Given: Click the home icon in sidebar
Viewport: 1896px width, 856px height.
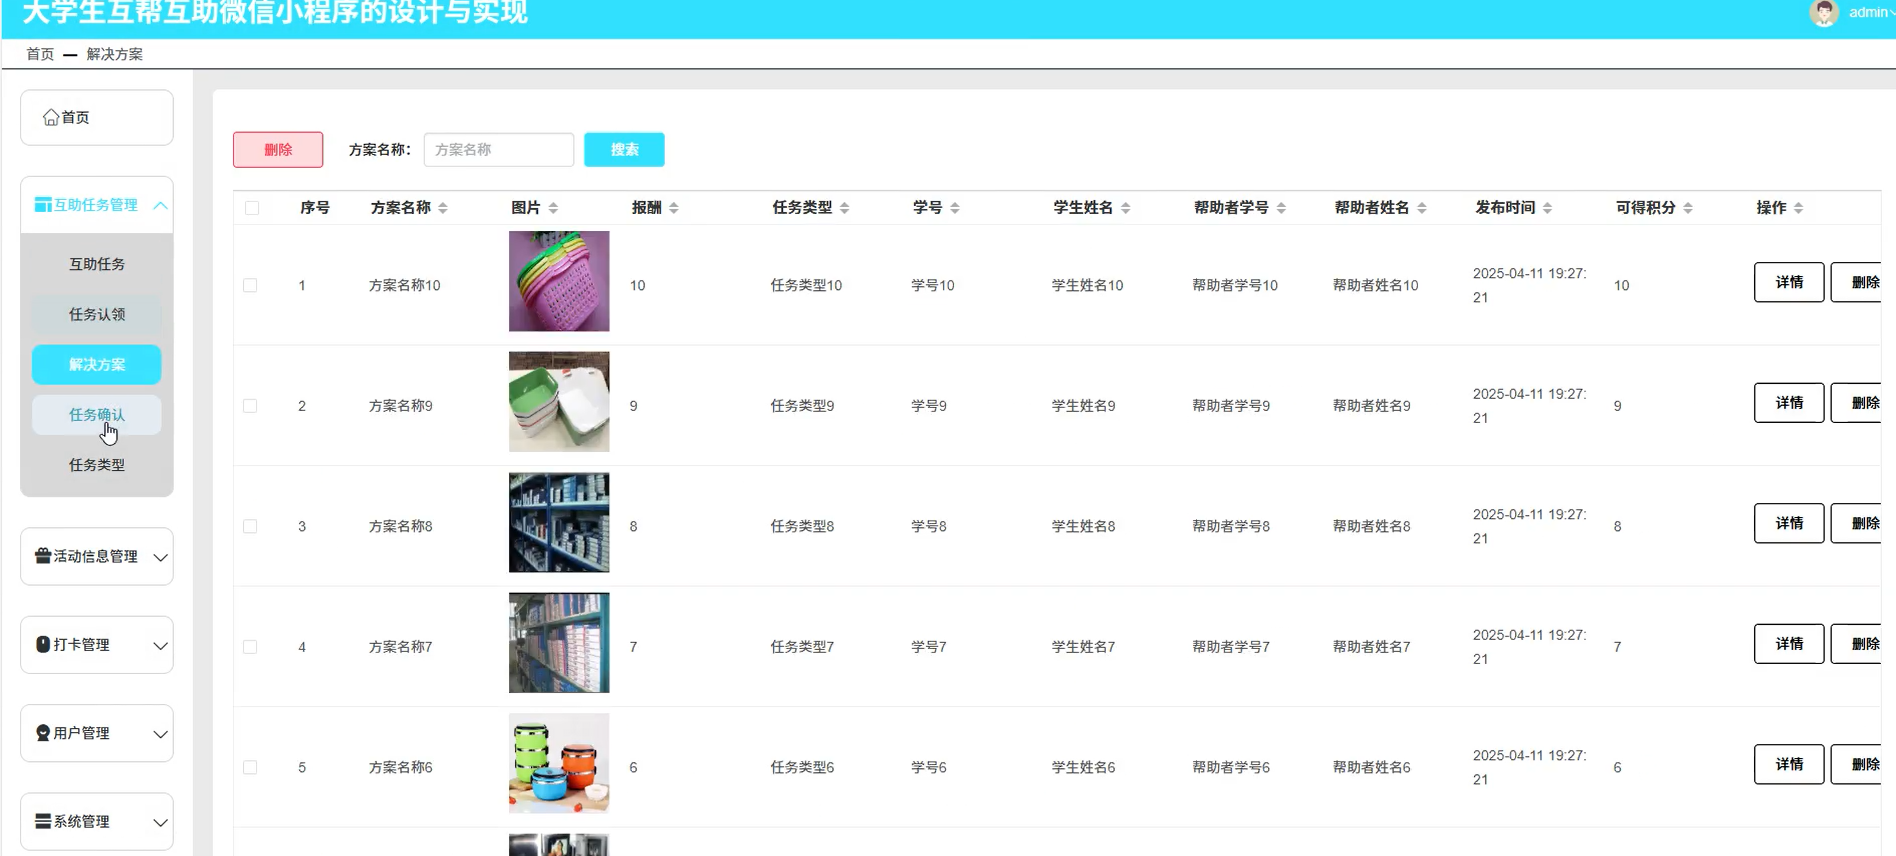Looking at the screenshot, I should (x=51, y=118).
